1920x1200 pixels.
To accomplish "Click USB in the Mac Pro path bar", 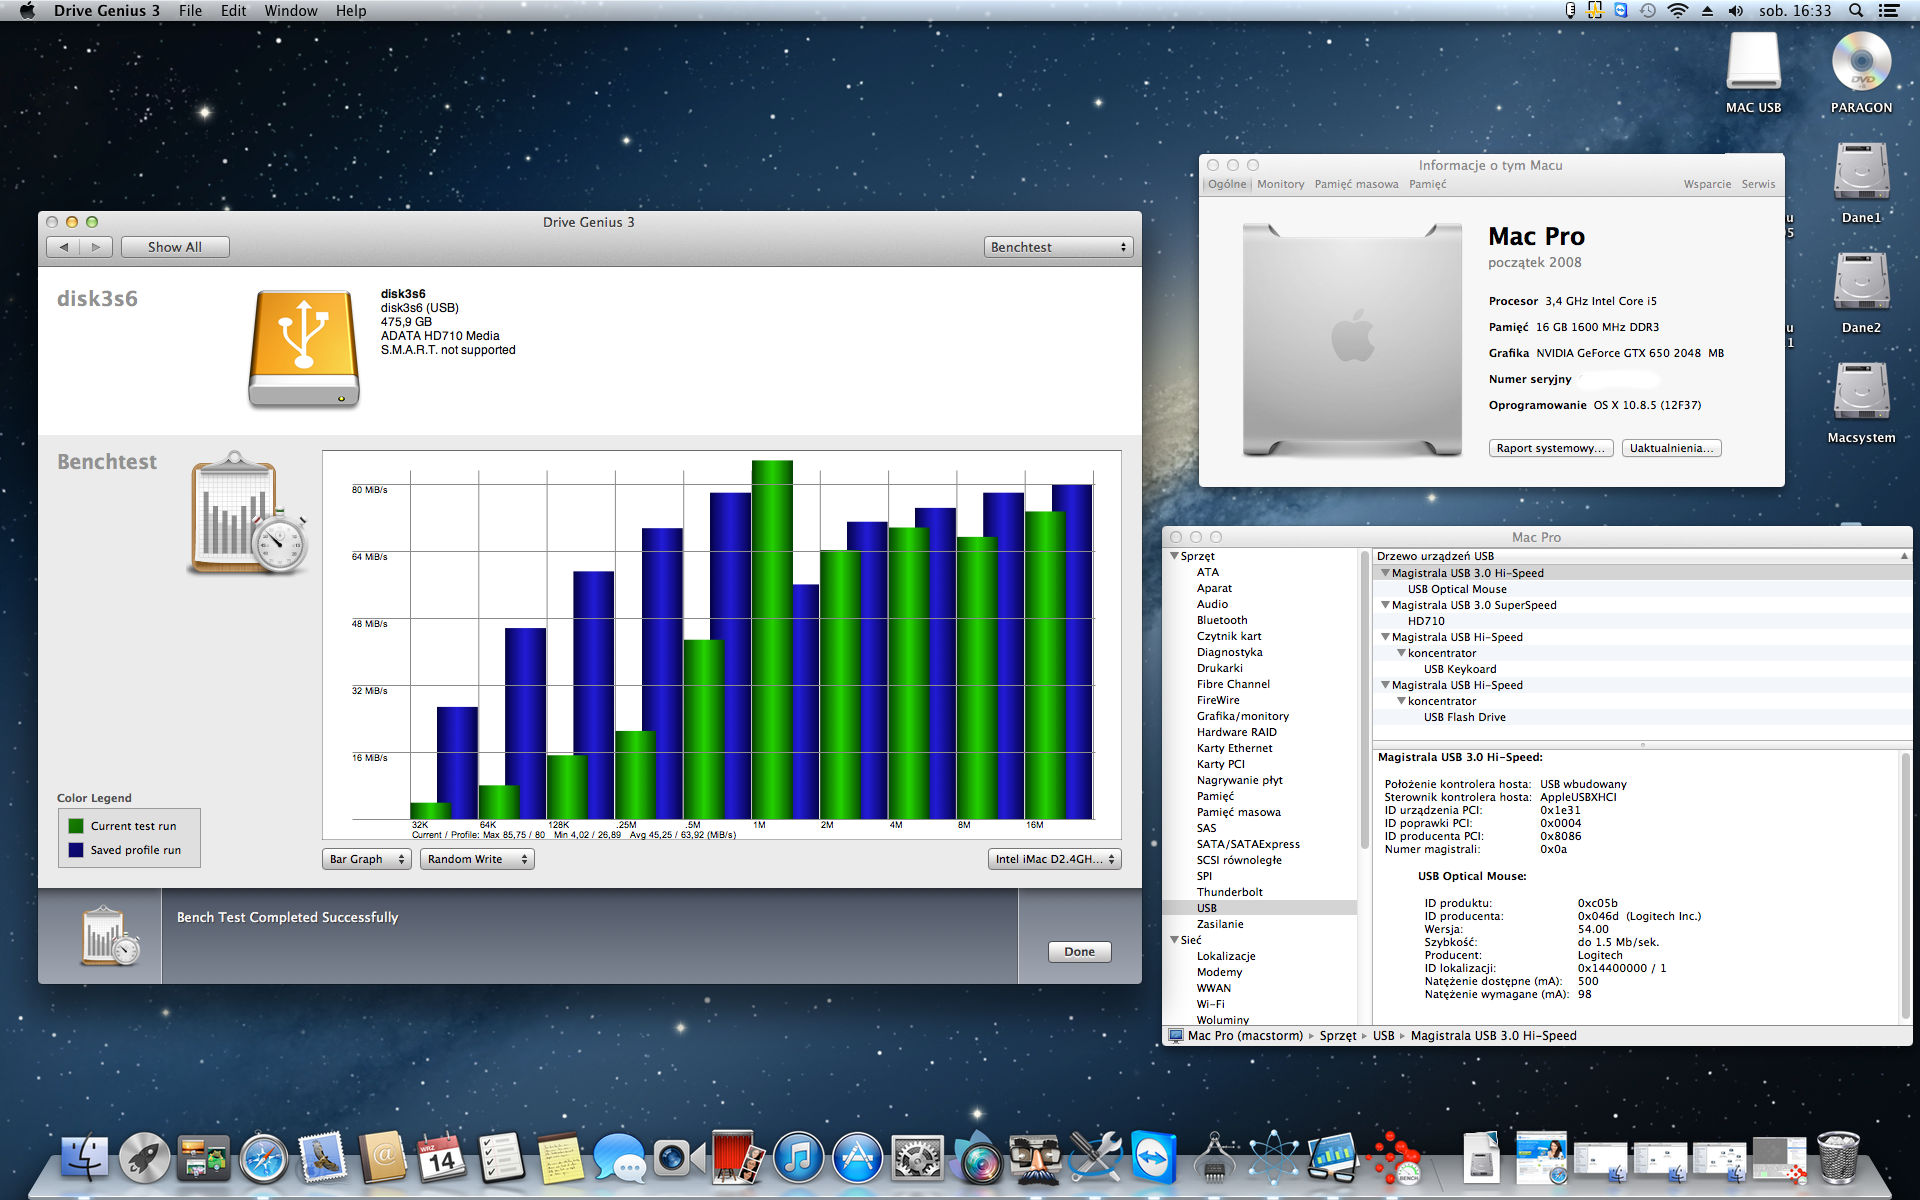I will (x=1383, y=1036).
